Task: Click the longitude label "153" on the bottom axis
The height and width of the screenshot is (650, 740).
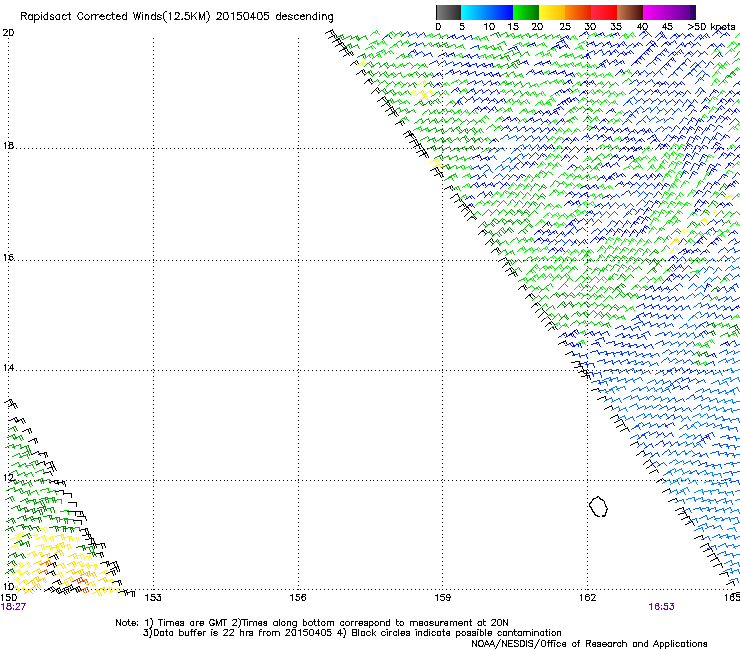Action: (153, 598)
